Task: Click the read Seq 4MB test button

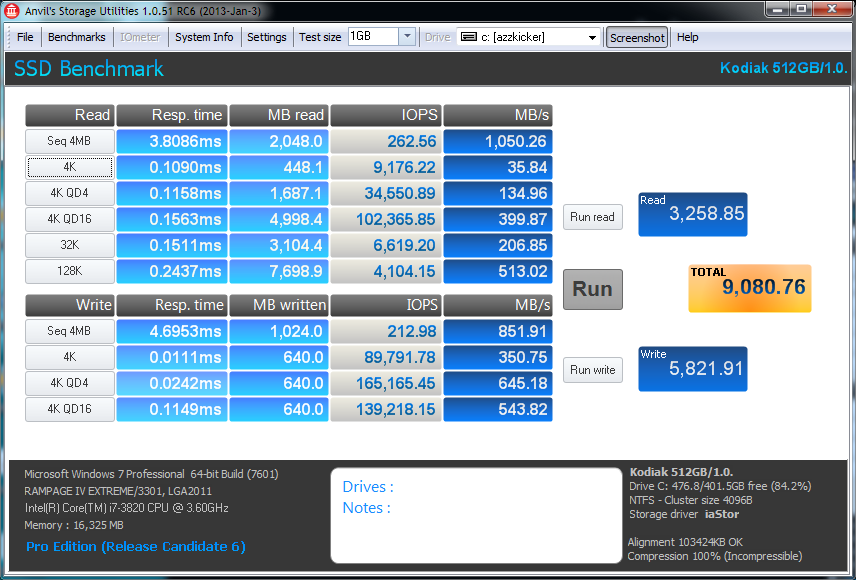Action: [70, 141]
